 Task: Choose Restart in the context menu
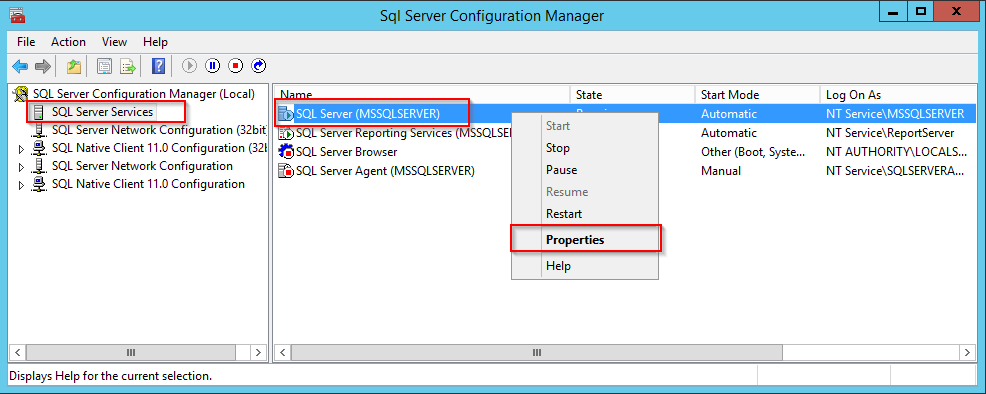[585, 214]
